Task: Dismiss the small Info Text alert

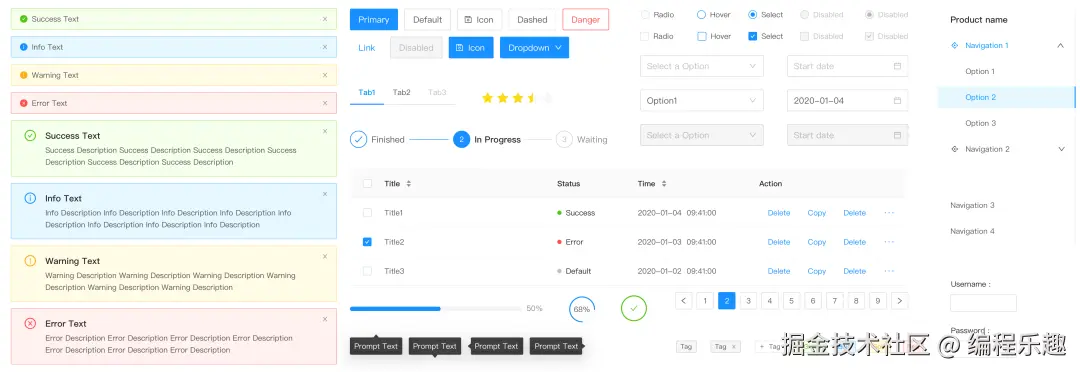Action: tap(325, 47)
